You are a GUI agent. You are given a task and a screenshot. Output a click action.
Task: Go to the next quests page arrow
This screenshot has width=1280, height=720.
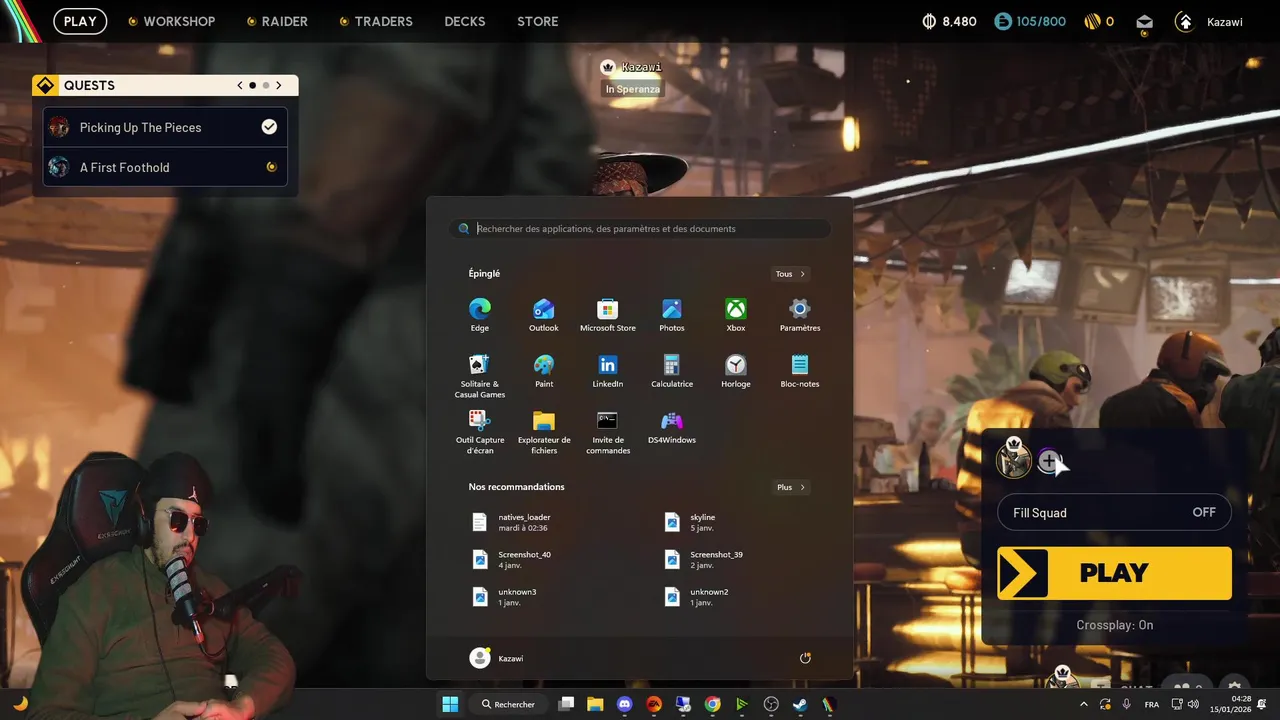tap(279, 85)
